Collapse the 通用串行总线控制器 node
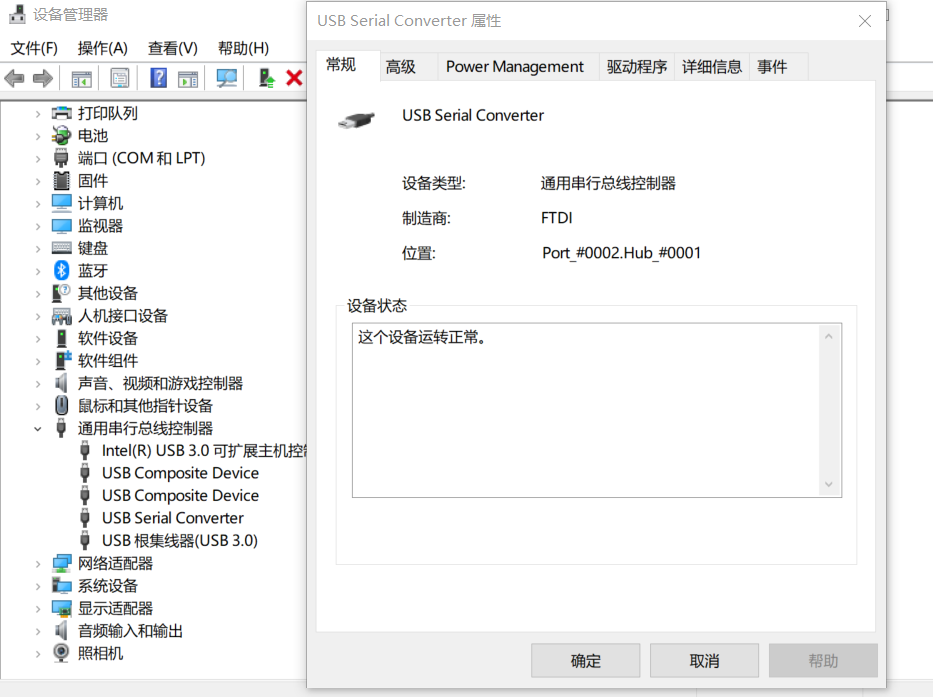933x697 pixels. [37, 429]
